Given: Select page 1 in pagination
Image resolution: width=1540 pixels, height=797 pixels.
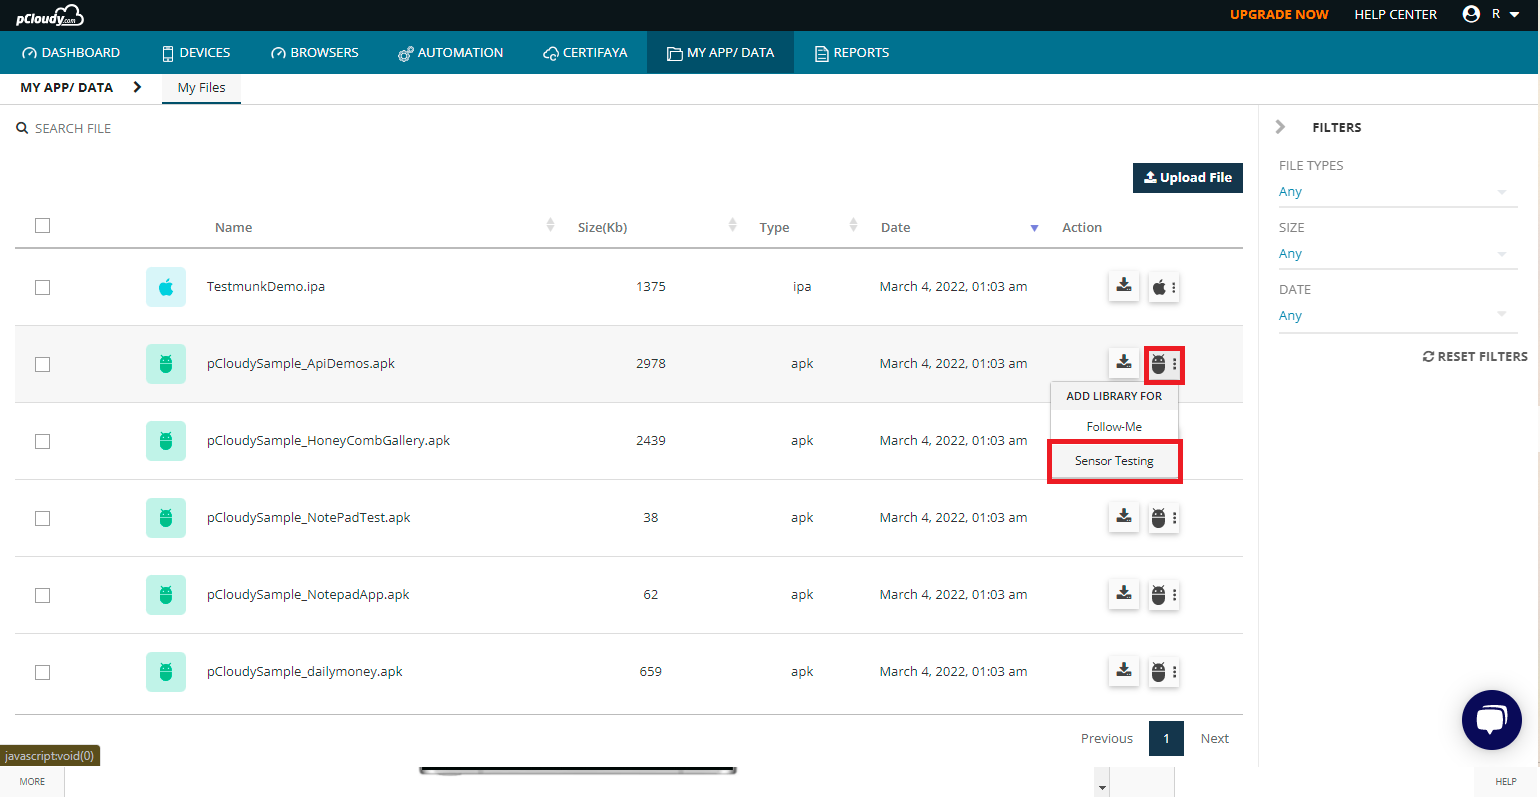Looking at the screenshot, I should coord(1166,739).
